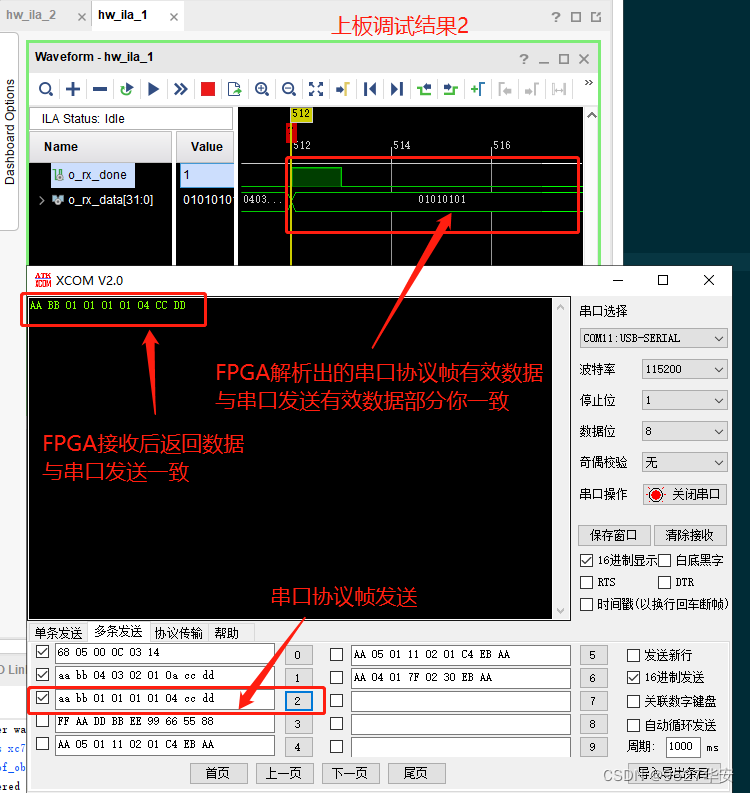Viewport: 750px width, 793px height.
Task: Zoom out of the waveform
Action: pyautogui.click(x=289, y=90)
